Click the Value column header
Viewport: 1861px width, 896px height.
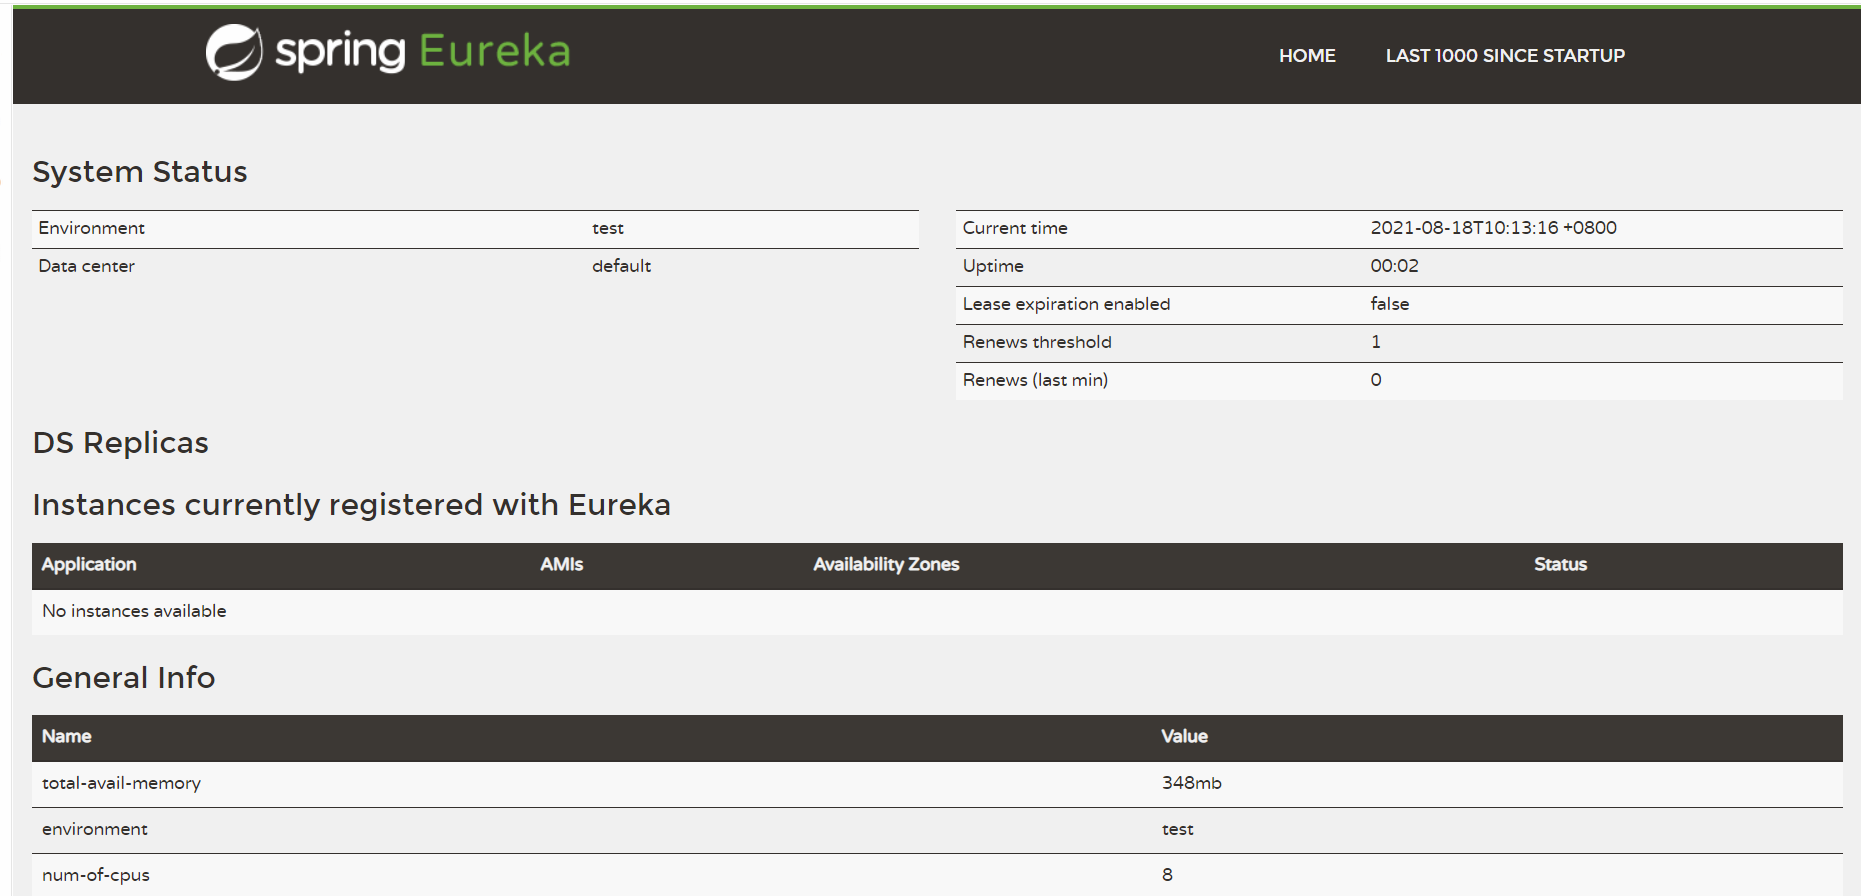point(1184,736)
